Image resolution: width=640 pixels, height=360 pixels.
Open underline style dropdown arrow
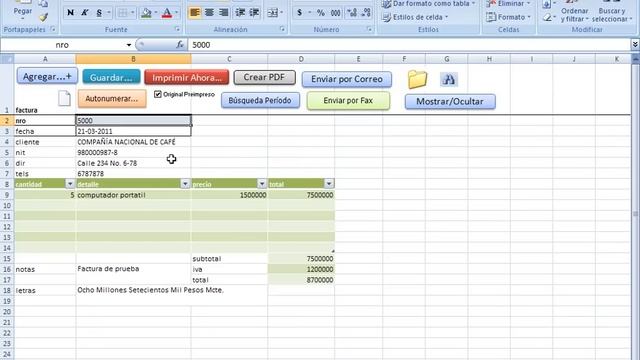click(x=109, y=13)
